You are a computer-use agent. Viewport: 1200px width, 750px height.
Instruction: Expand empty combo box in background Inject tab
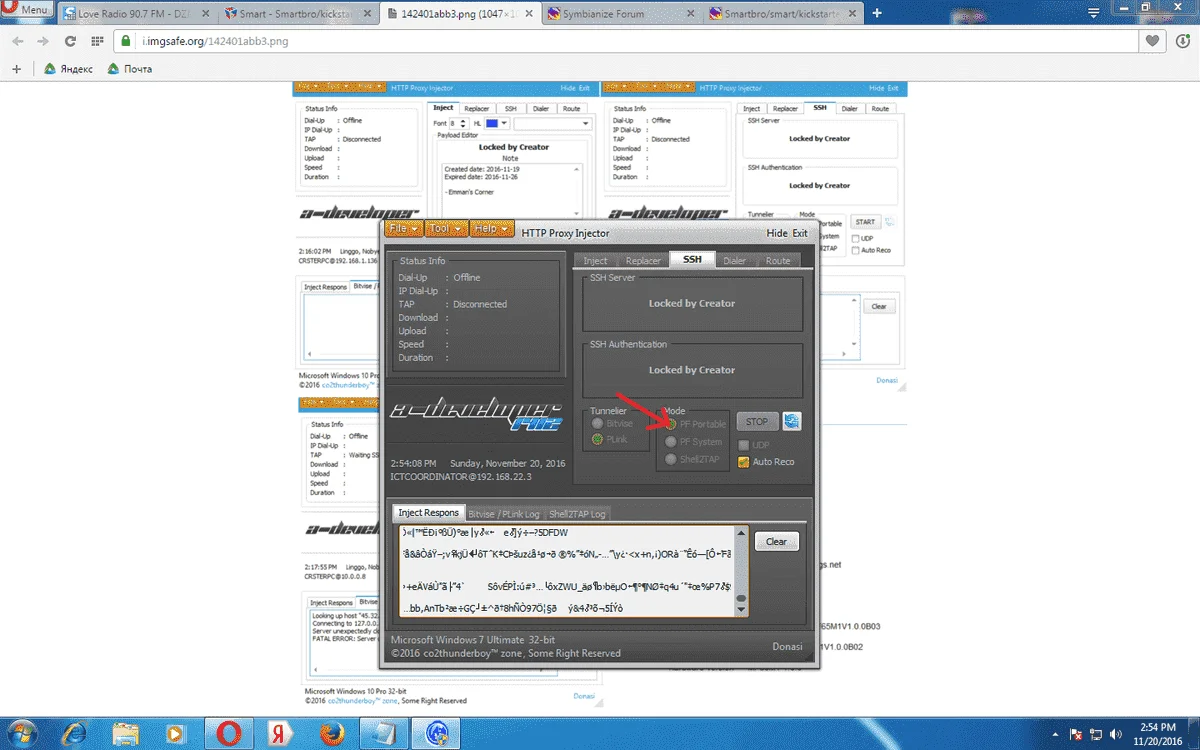coord(553,123)
